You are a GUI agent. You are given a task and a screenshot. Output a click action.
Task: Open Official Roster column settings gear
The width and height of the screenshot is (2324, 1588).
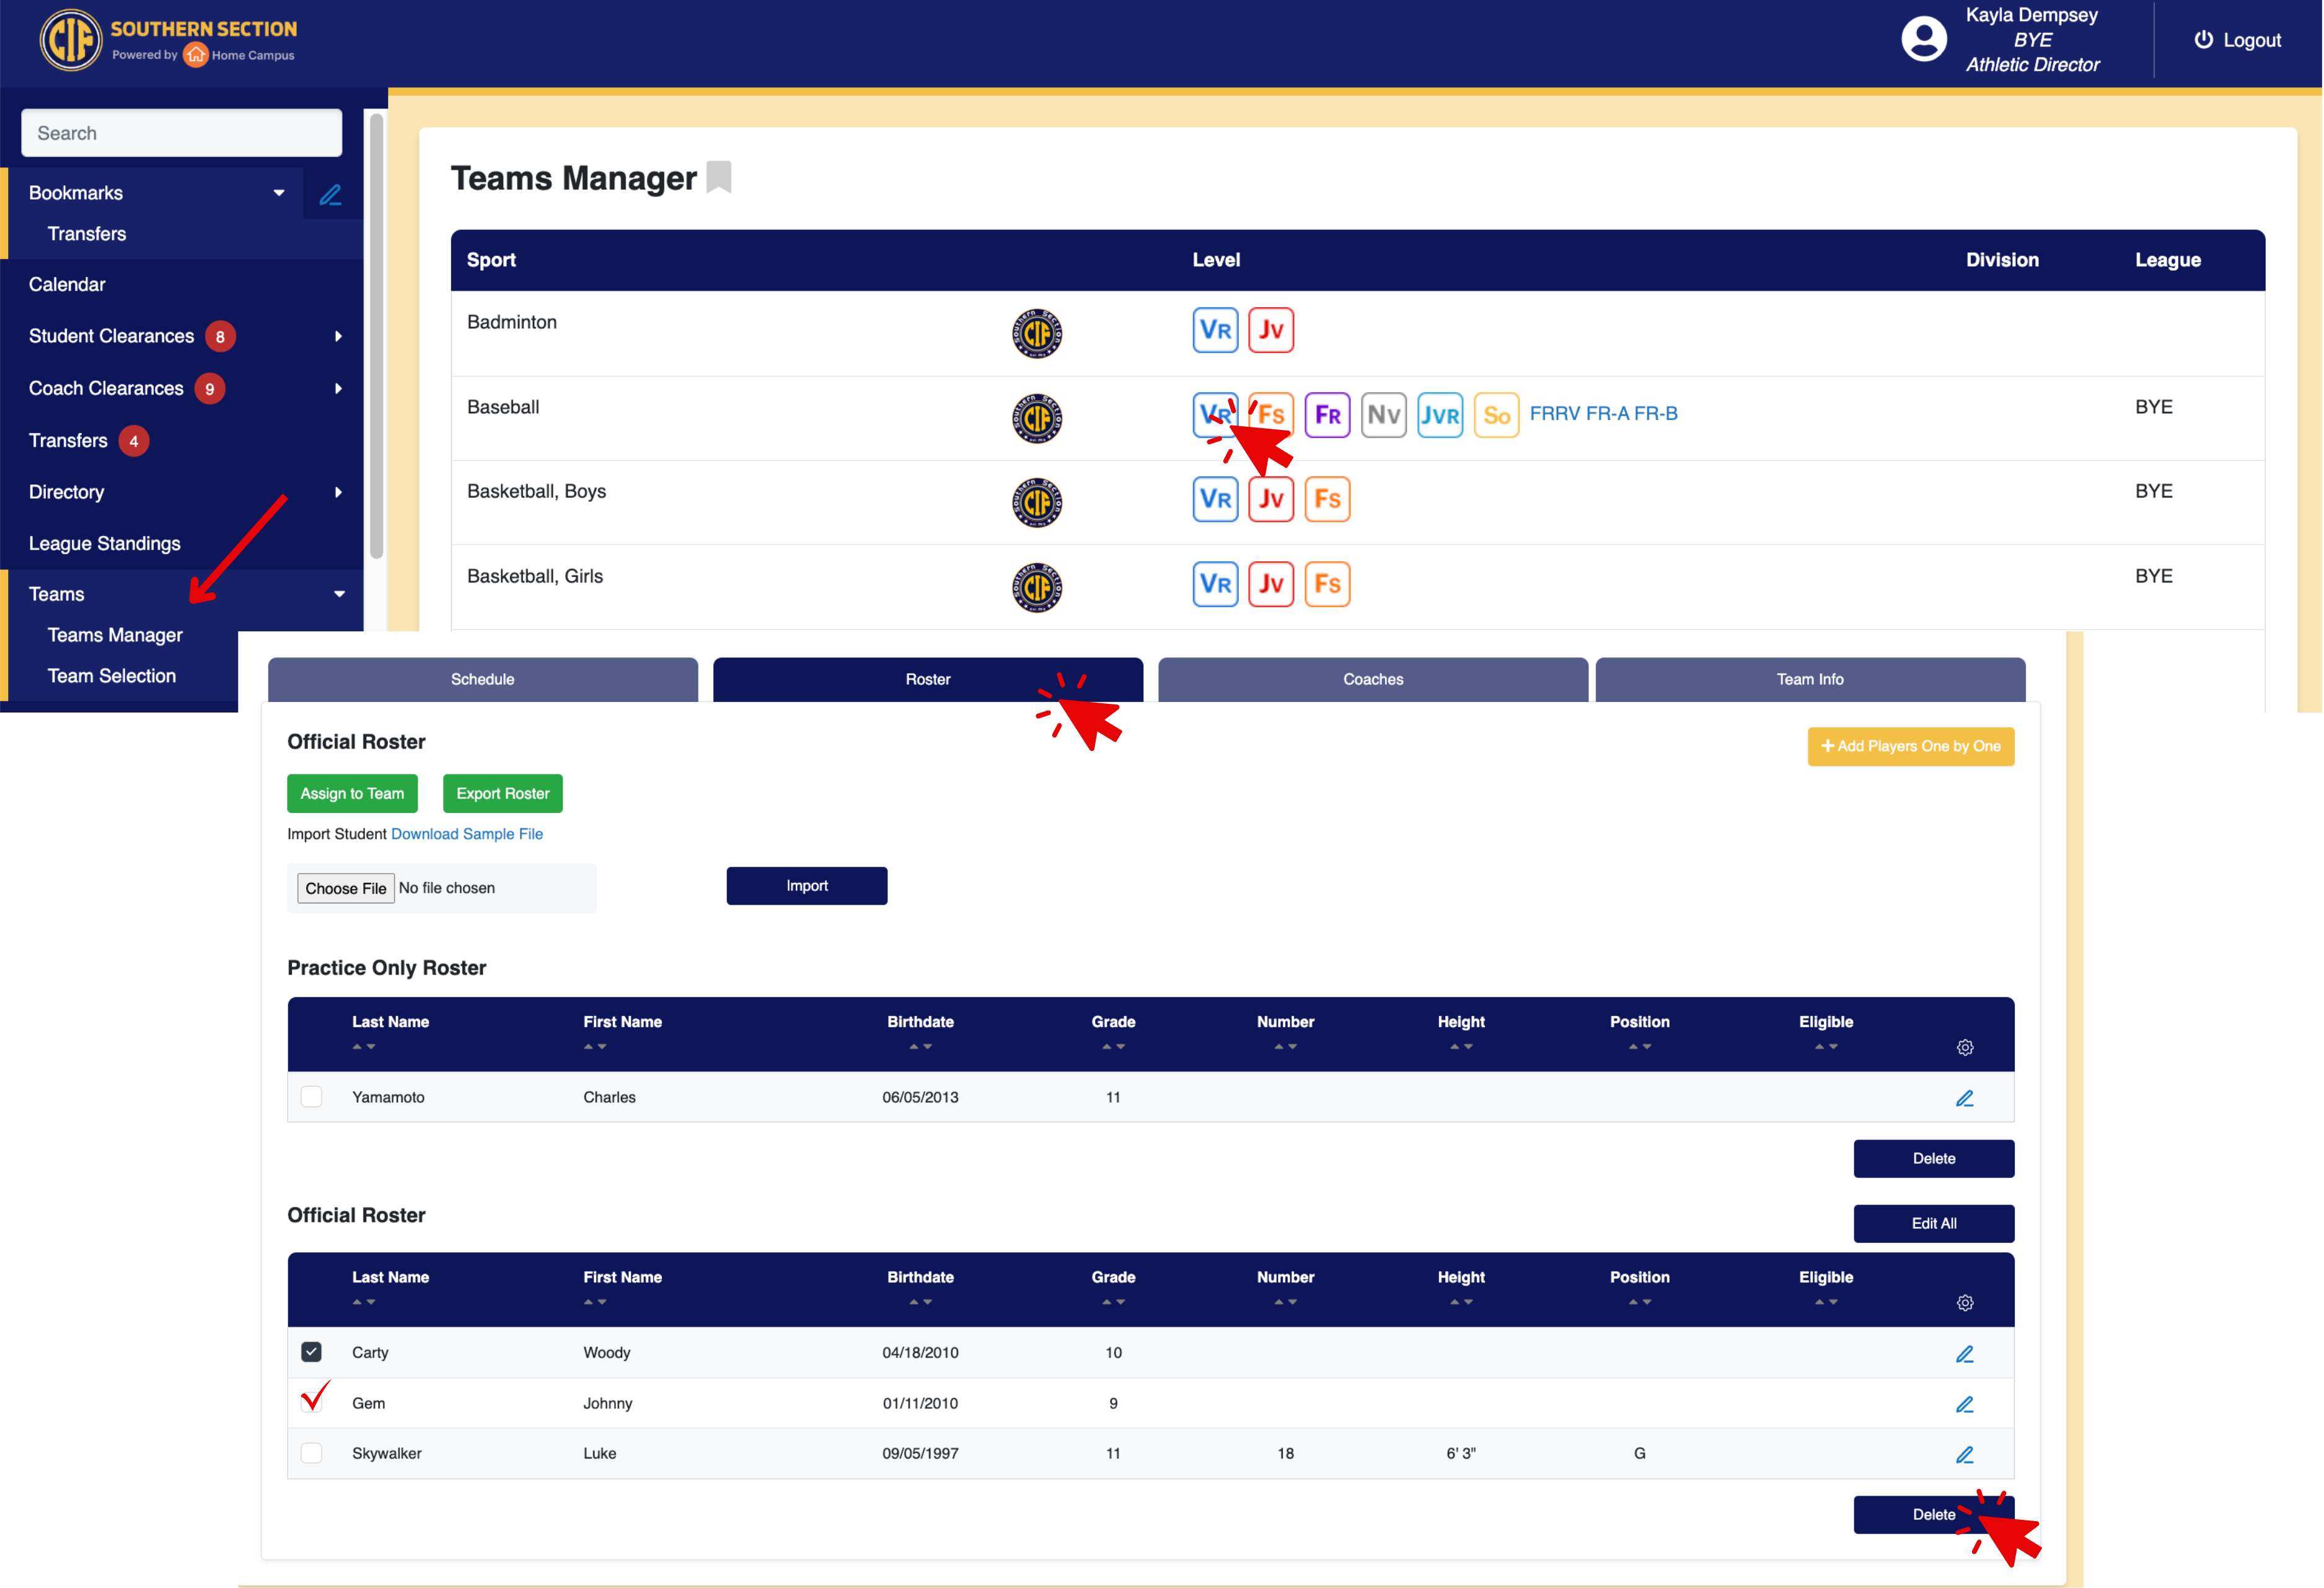pyautogui.click(x=1964, y=1303)
